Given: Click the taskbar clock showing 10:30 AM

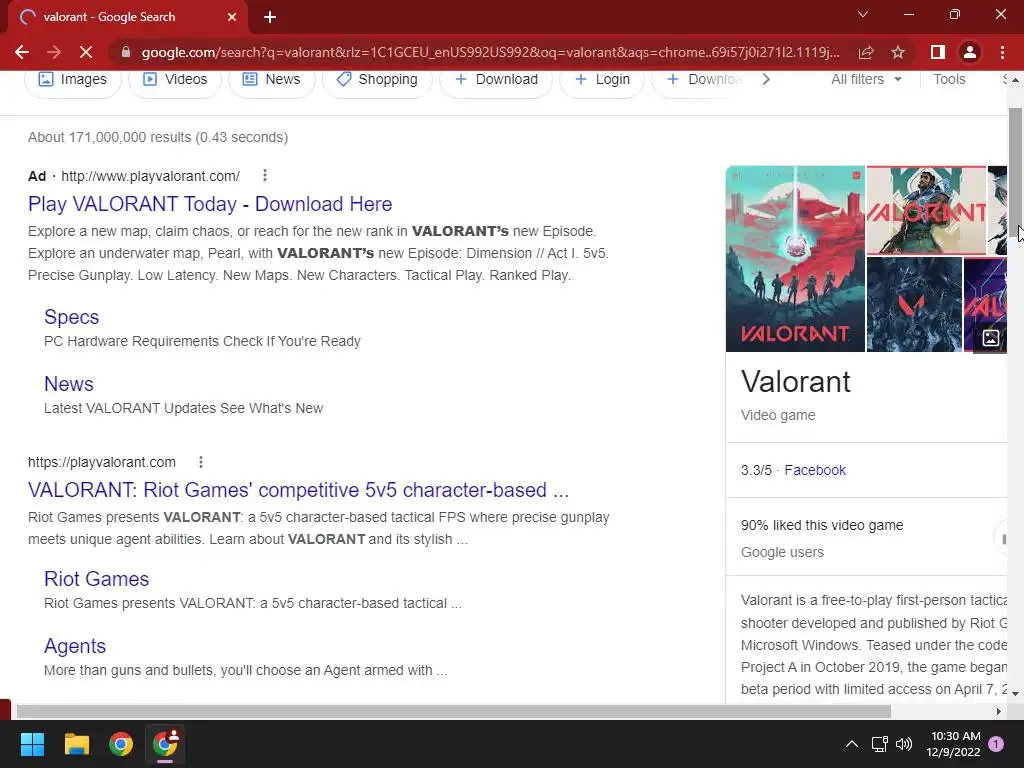Looking at the screenshot, I should [x=953, y=744].
